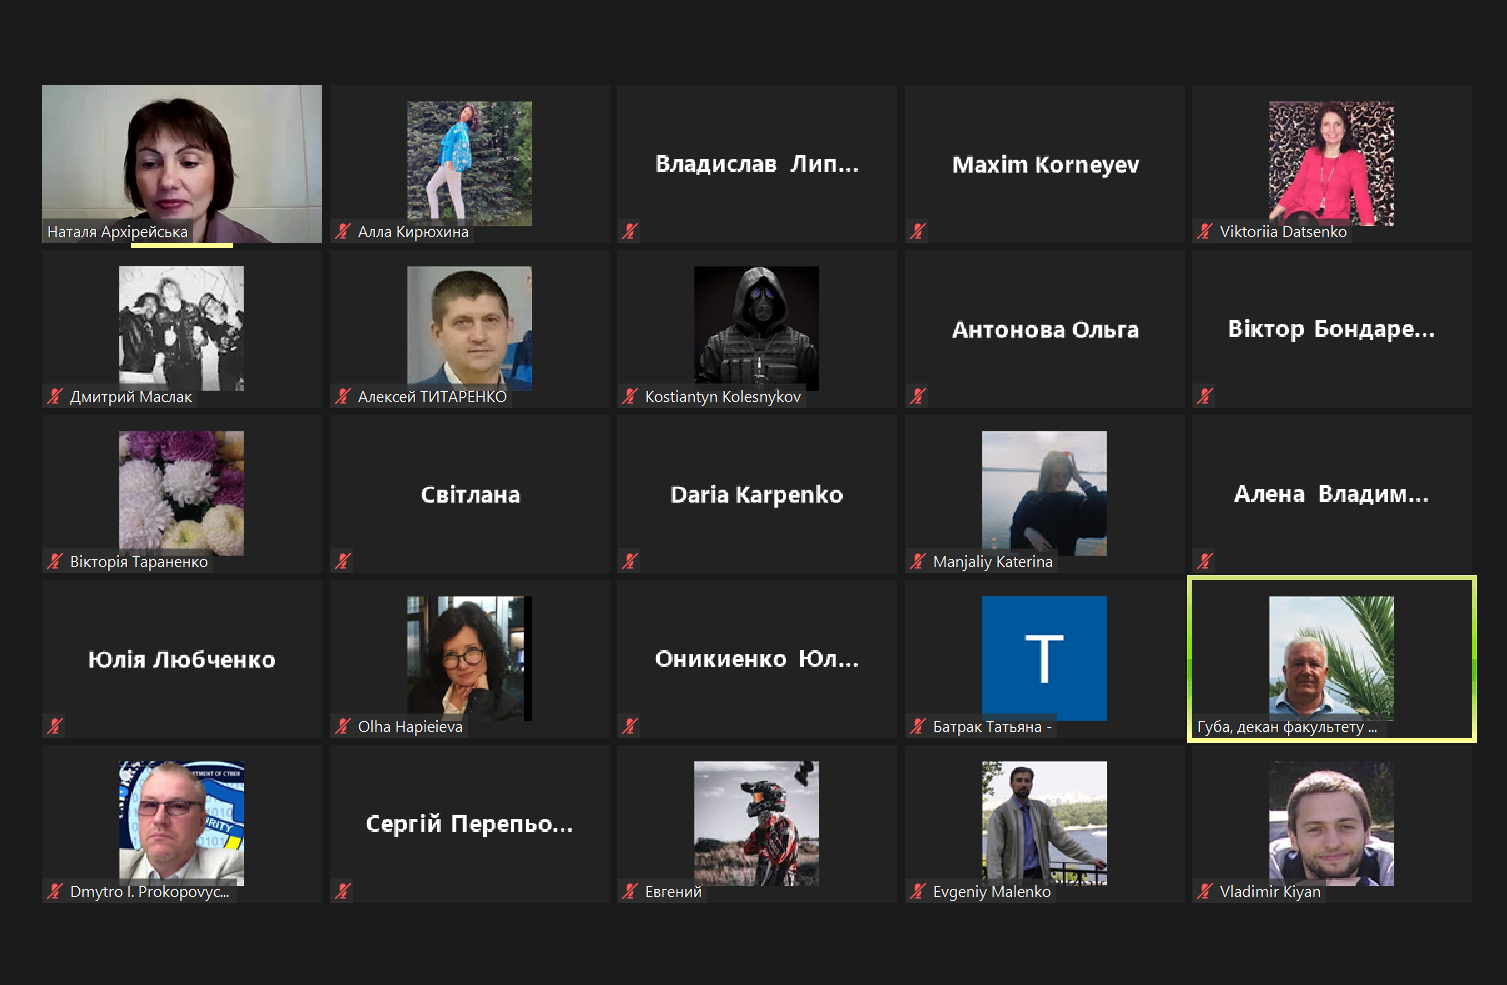The width and height of the screenshot is (1507, 985).
Task: Click the name Сергій Перепьо...
Action: click(x=469, y=824)
